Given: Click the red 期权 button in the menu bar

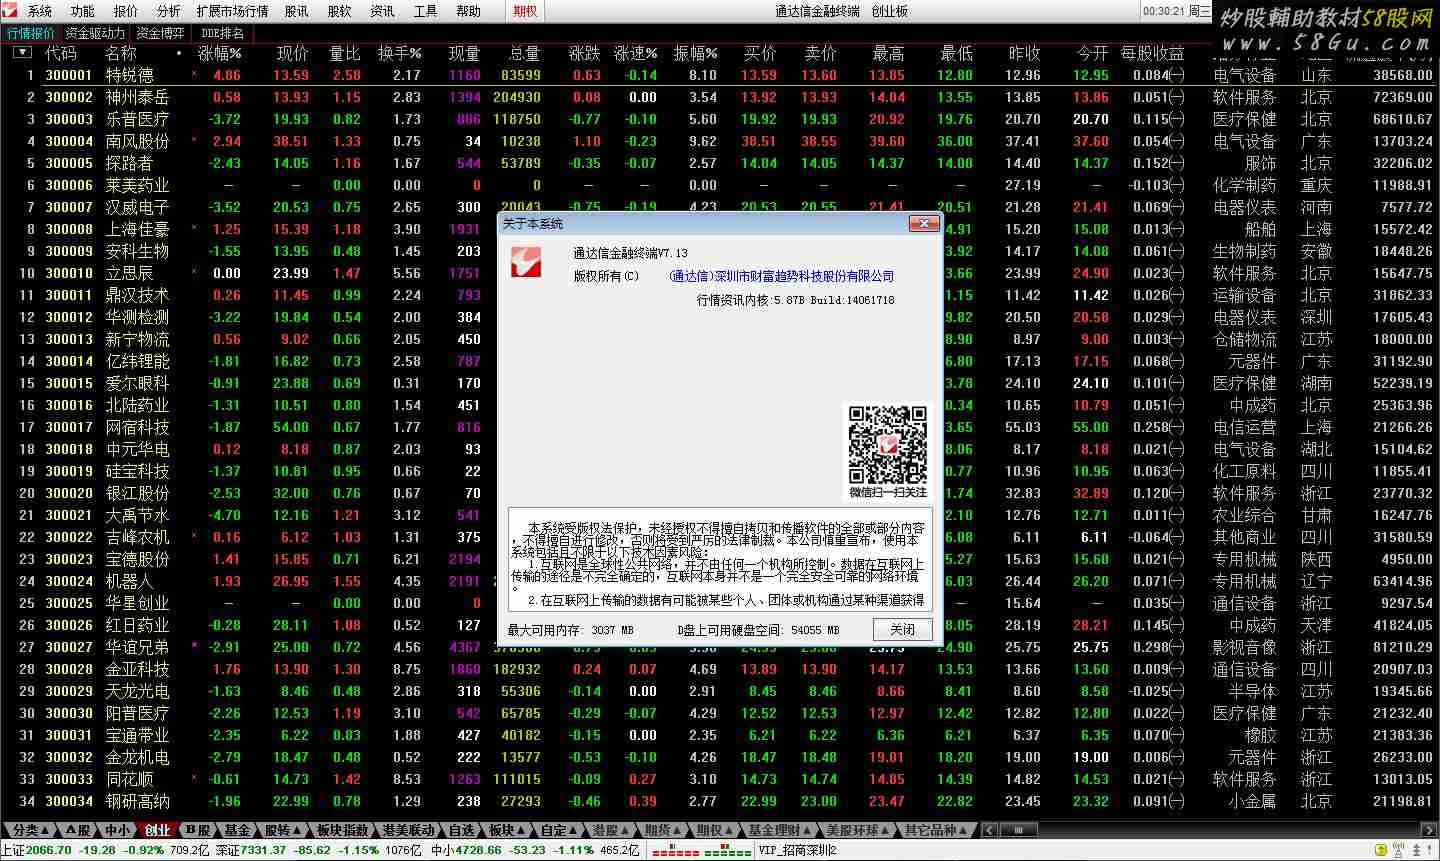Looking at the screenshot, I should tap(525, 11).
